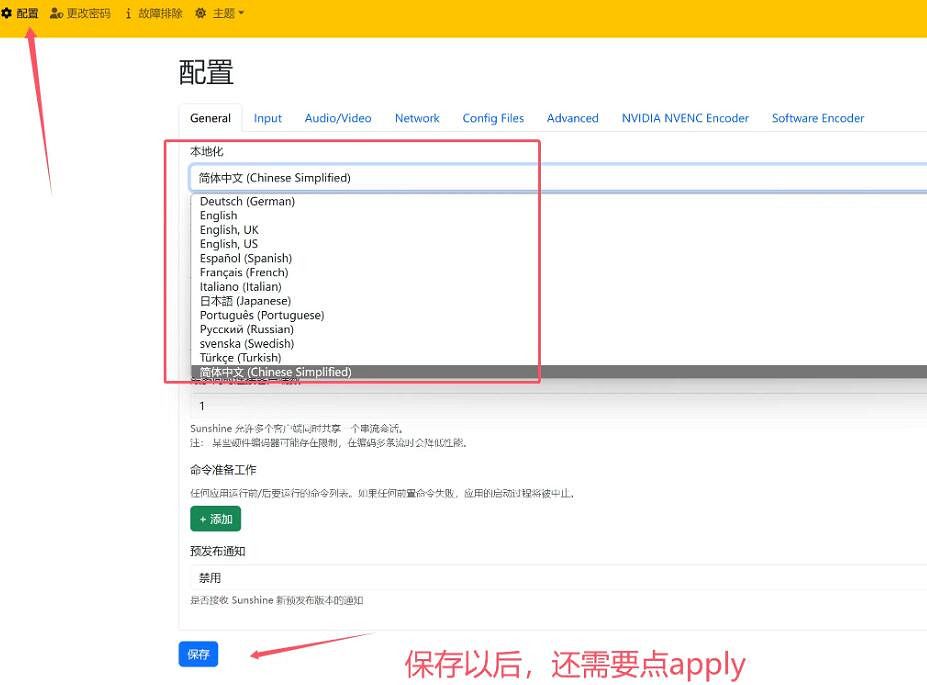The height and width of the screenshot is (685, 927).
Task: Select the Software Encoder tab
Action: 817,118
